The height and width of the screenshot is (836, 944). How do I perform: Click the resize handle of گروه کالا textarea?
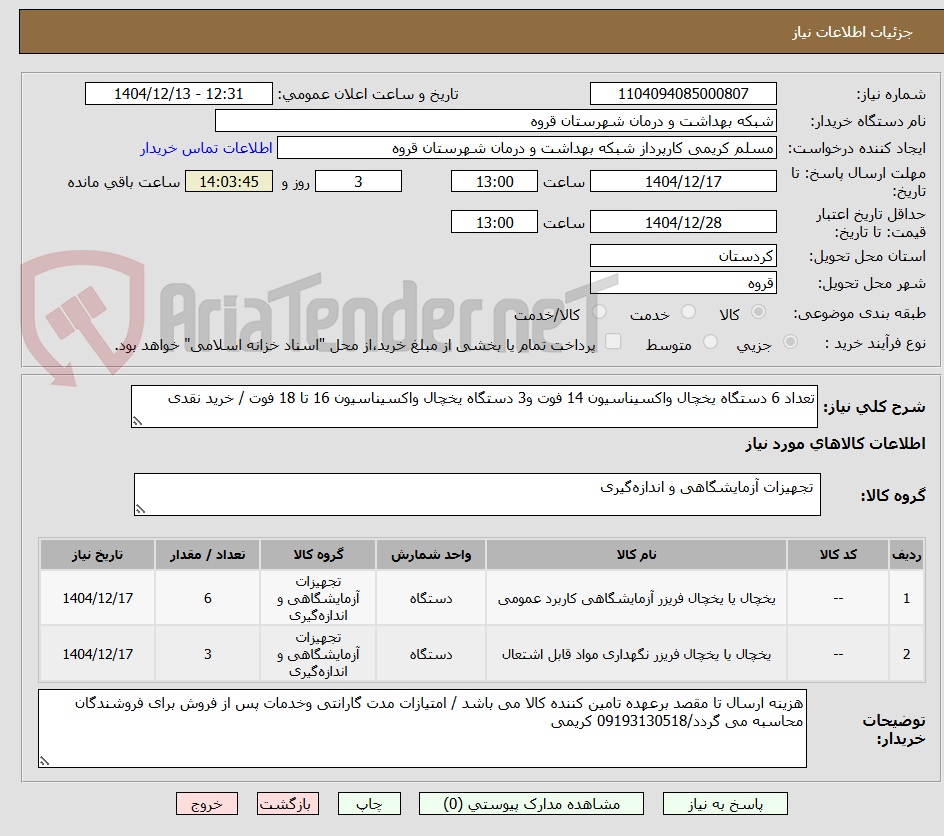tap(140, 509)
